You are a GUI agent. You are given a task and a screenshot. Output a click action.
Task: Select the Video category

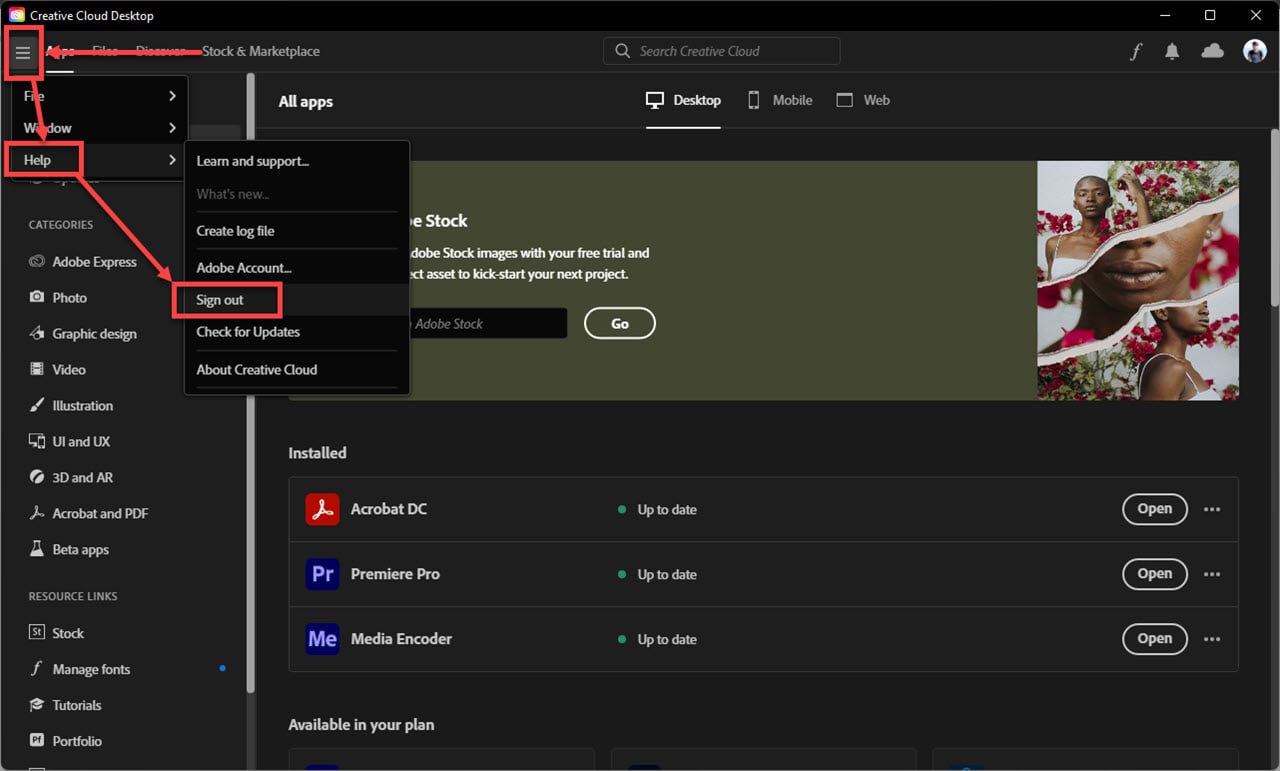click(x=57, y=370)
